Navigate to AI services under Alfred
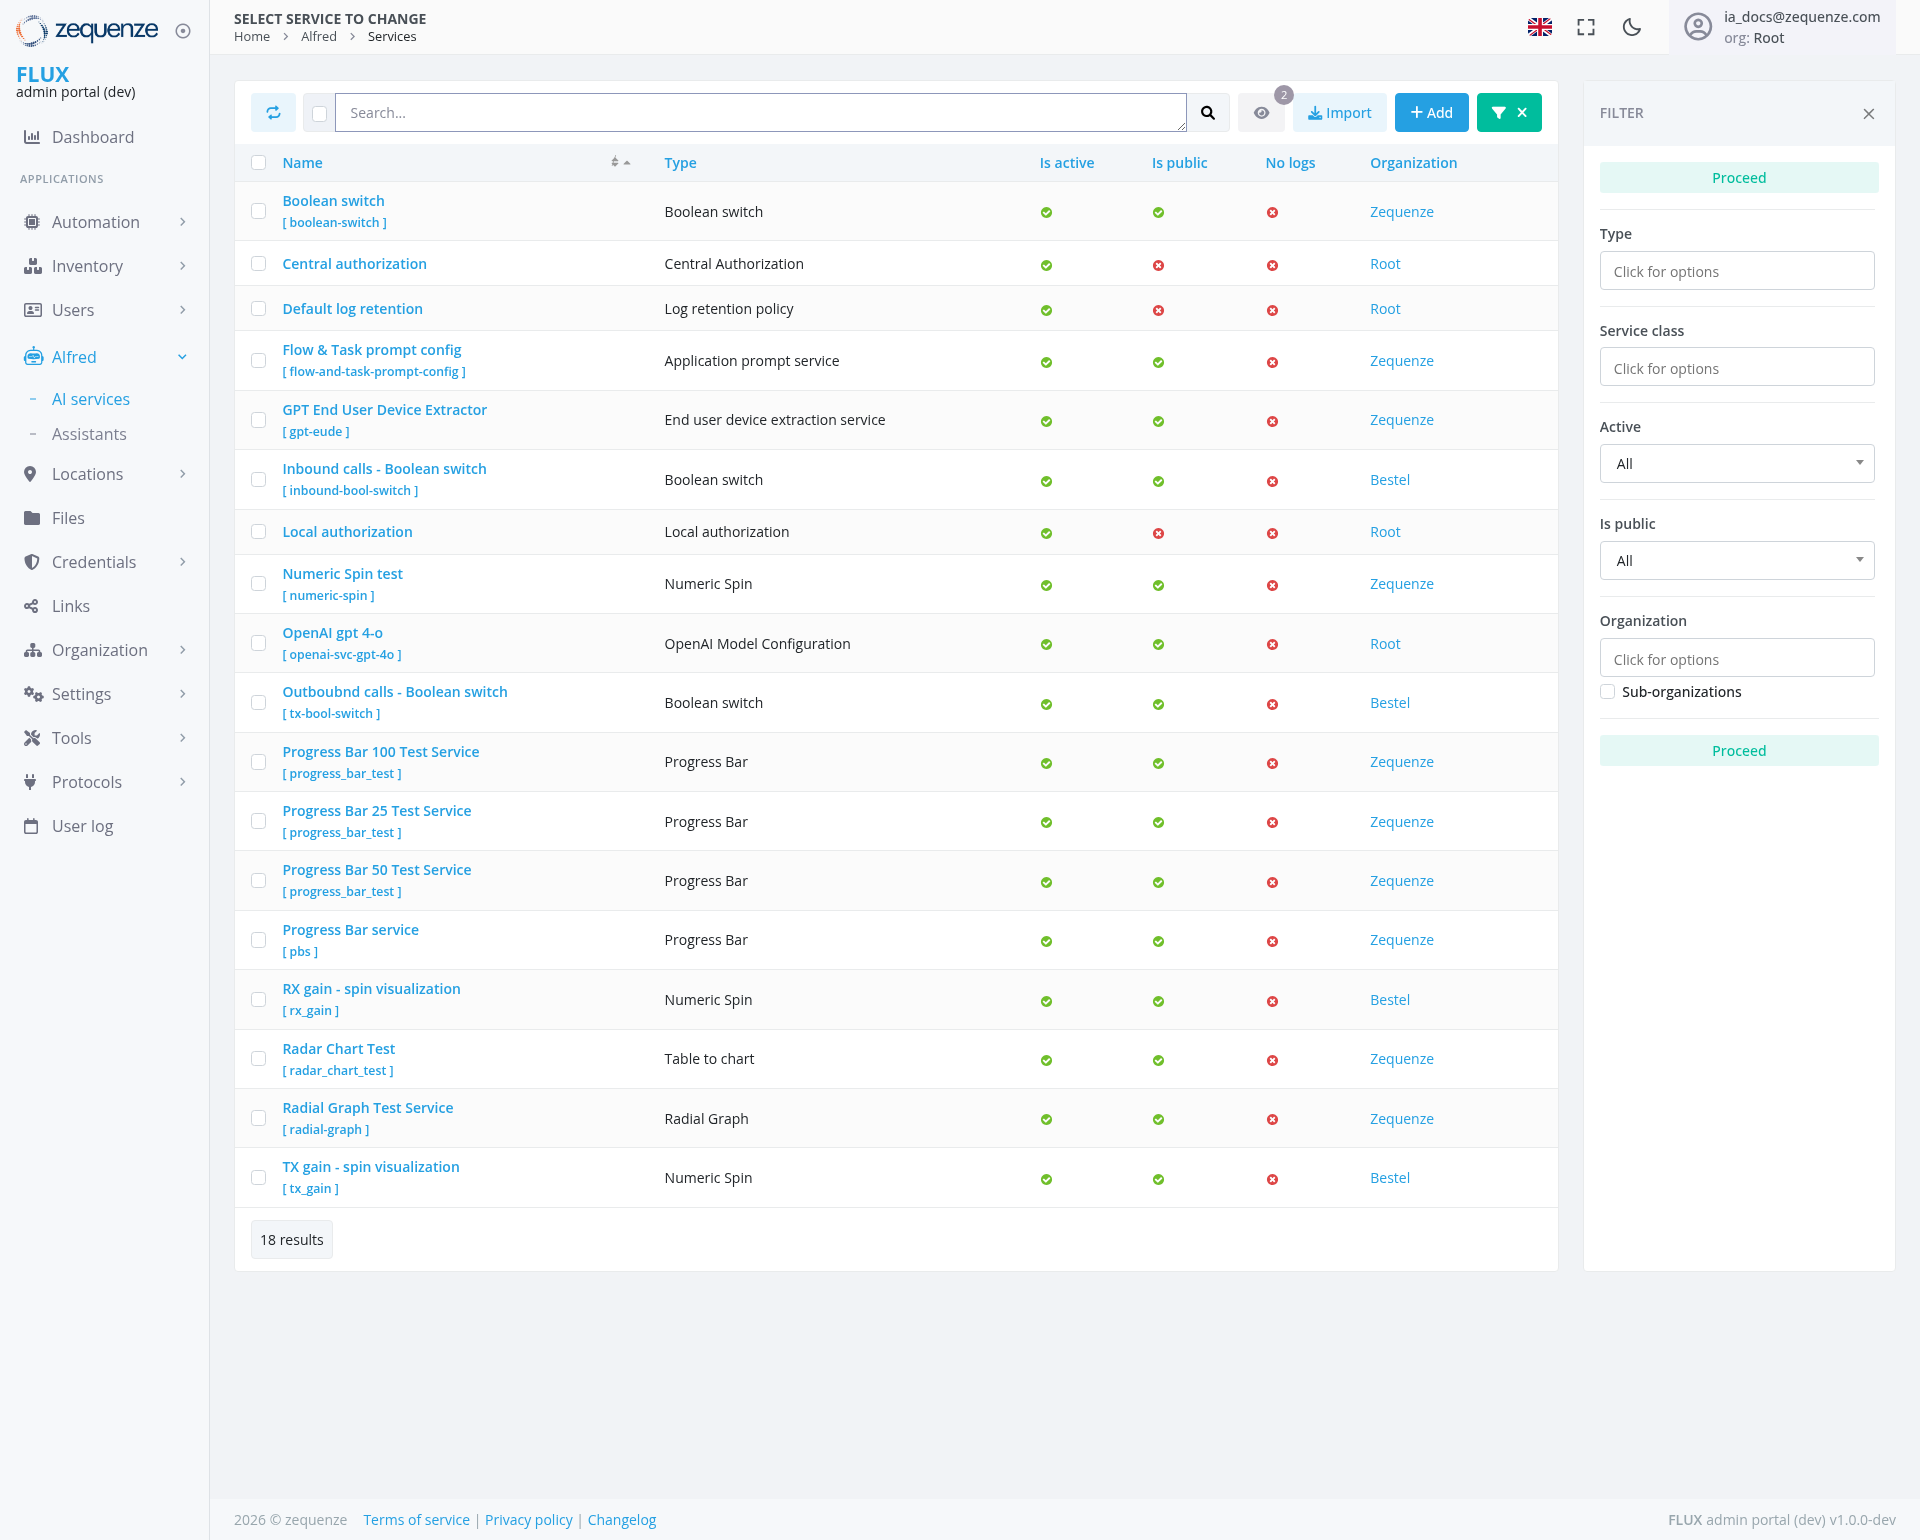 [91, 399]
